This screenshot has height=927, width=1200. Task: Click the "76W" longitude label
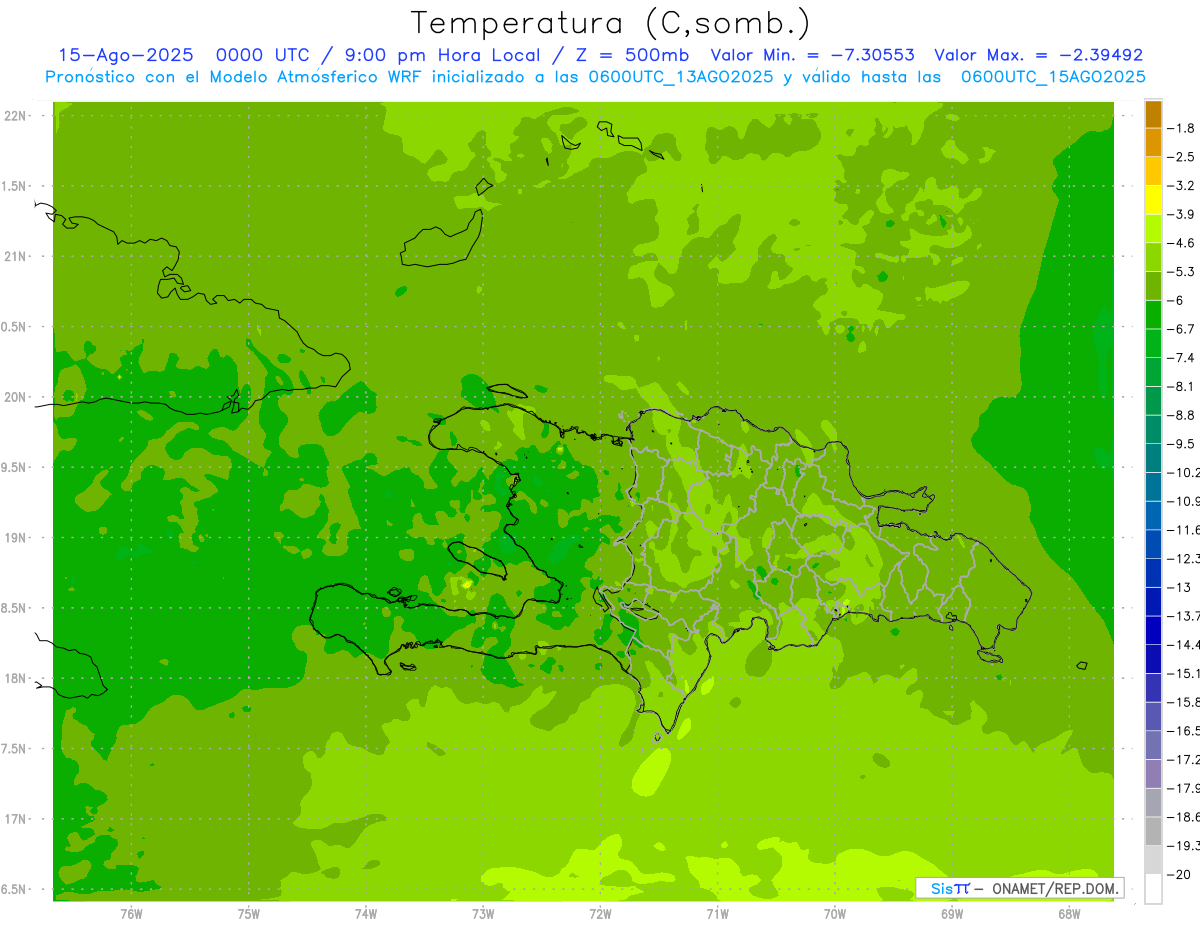pos(131,913)
